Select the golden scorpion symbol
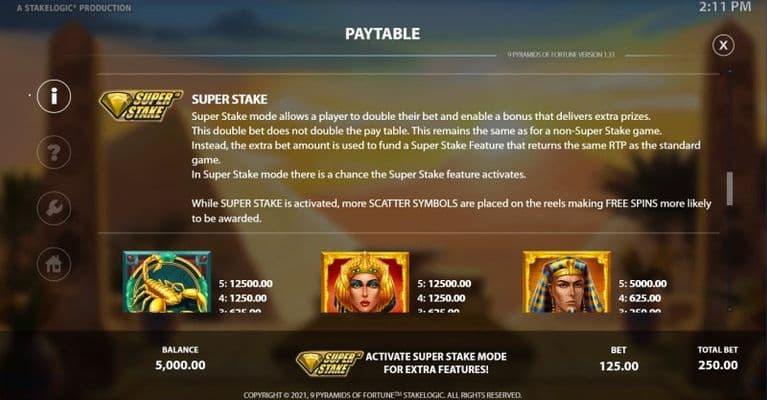Screen dimensions: 767x400 coord(167,282)
